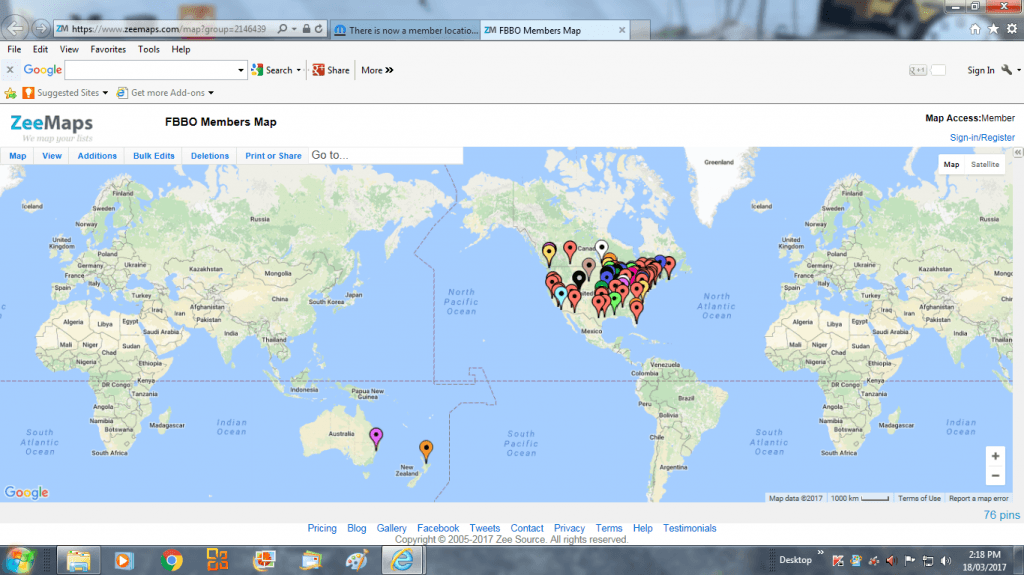
Task: Click the Sign-in/Register link
Action: 982,137
